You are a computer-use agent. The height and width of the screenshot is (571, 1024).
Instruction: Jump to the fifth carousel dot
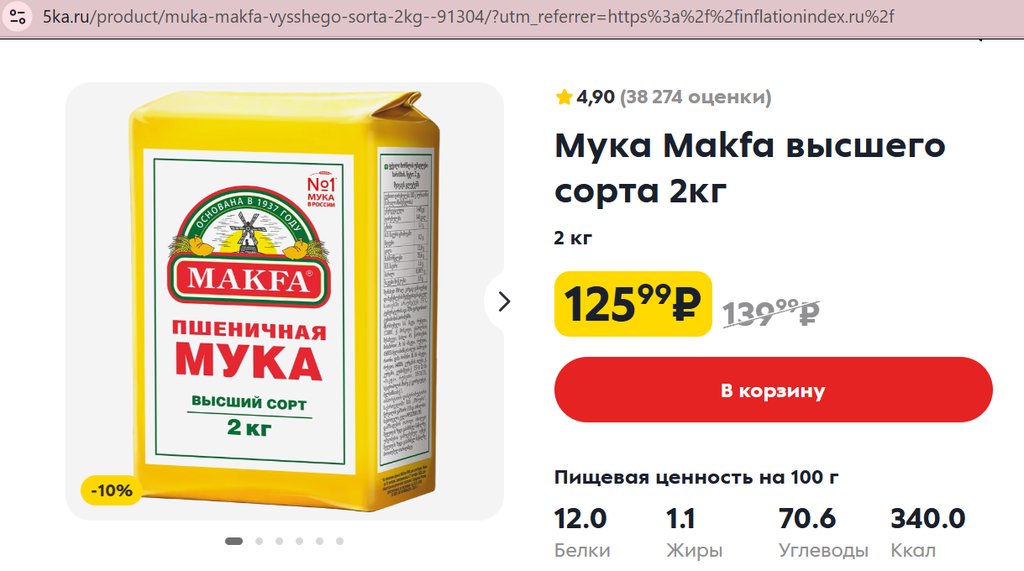(x=319, y=541)
